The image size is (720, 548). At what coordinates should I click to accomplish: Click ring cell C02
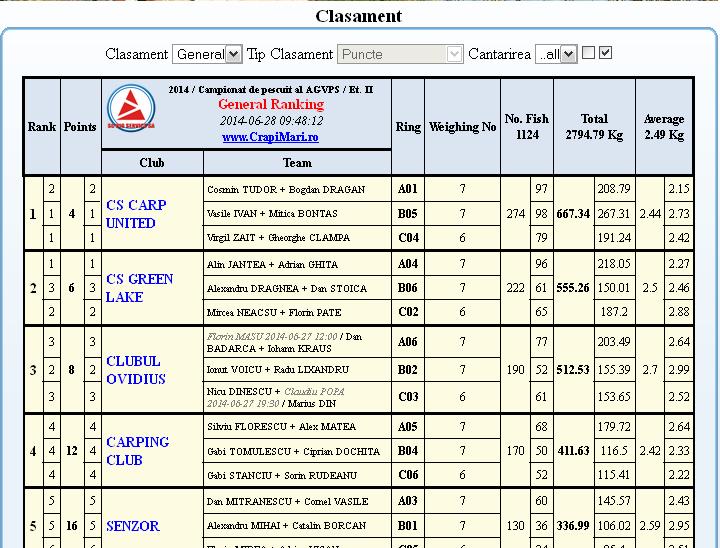(x=408, y=312)
